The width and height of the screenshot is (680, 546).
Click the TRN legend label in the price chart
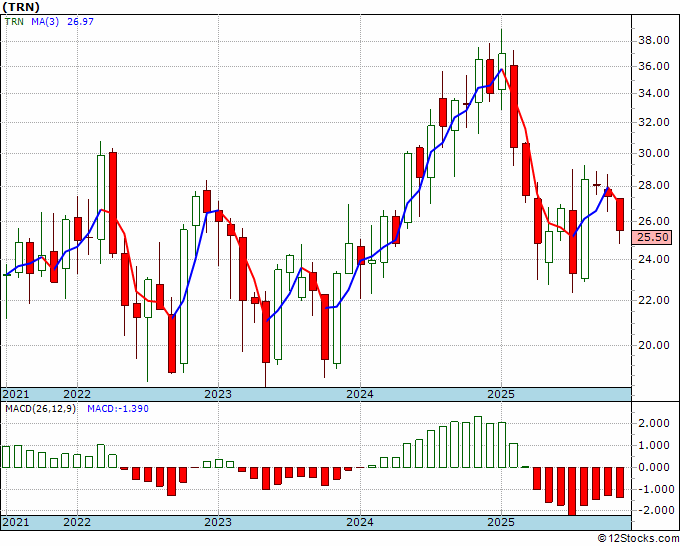click(x=14, y=22)
